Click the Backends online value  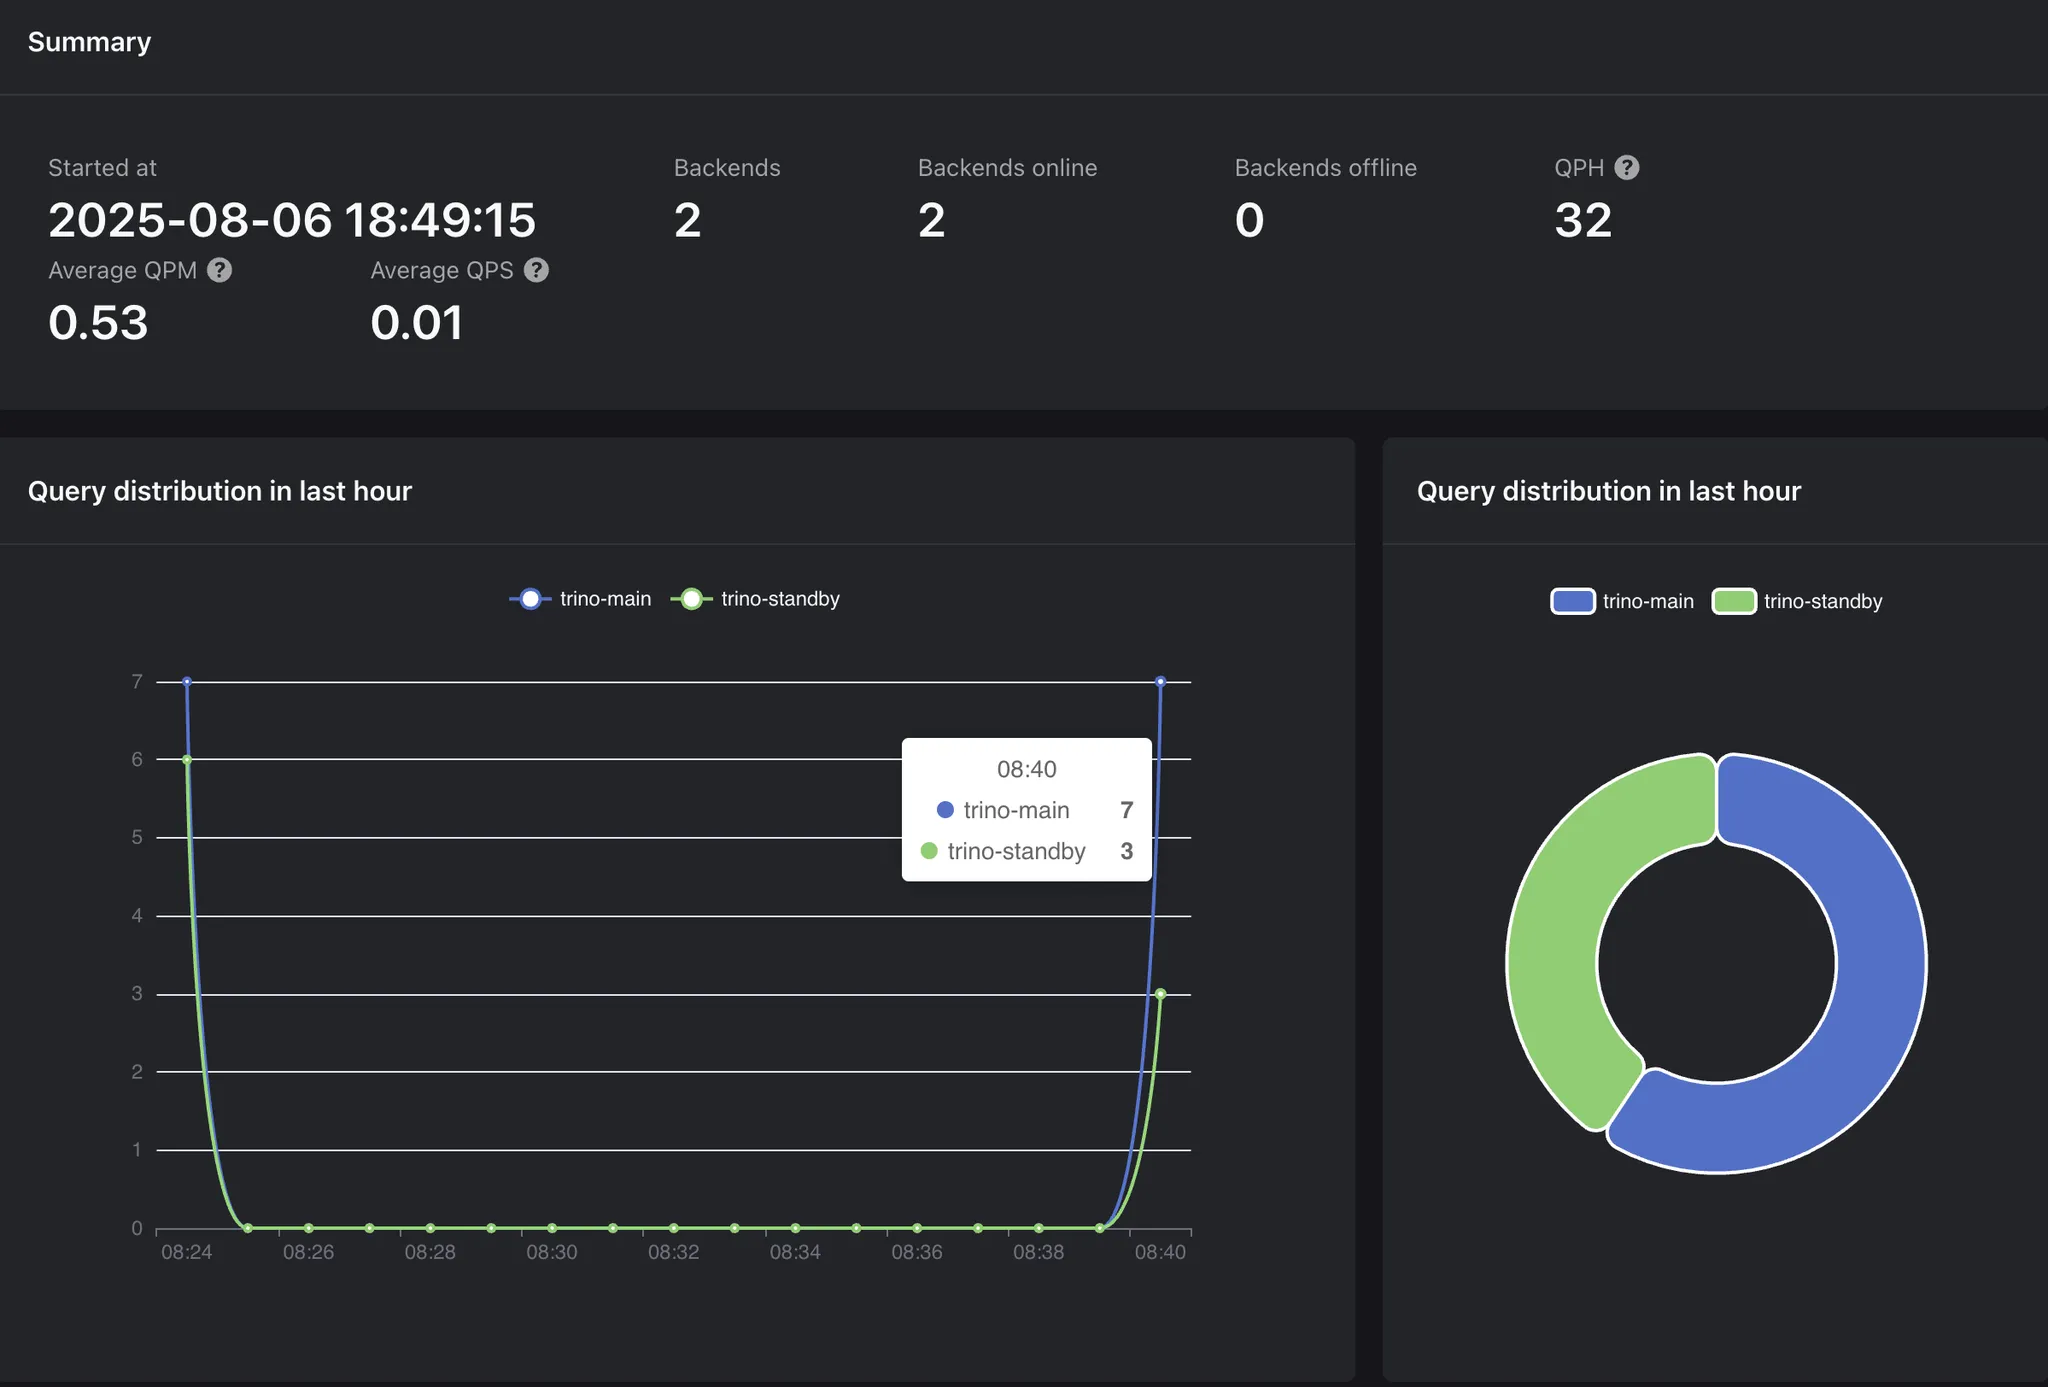931,220
